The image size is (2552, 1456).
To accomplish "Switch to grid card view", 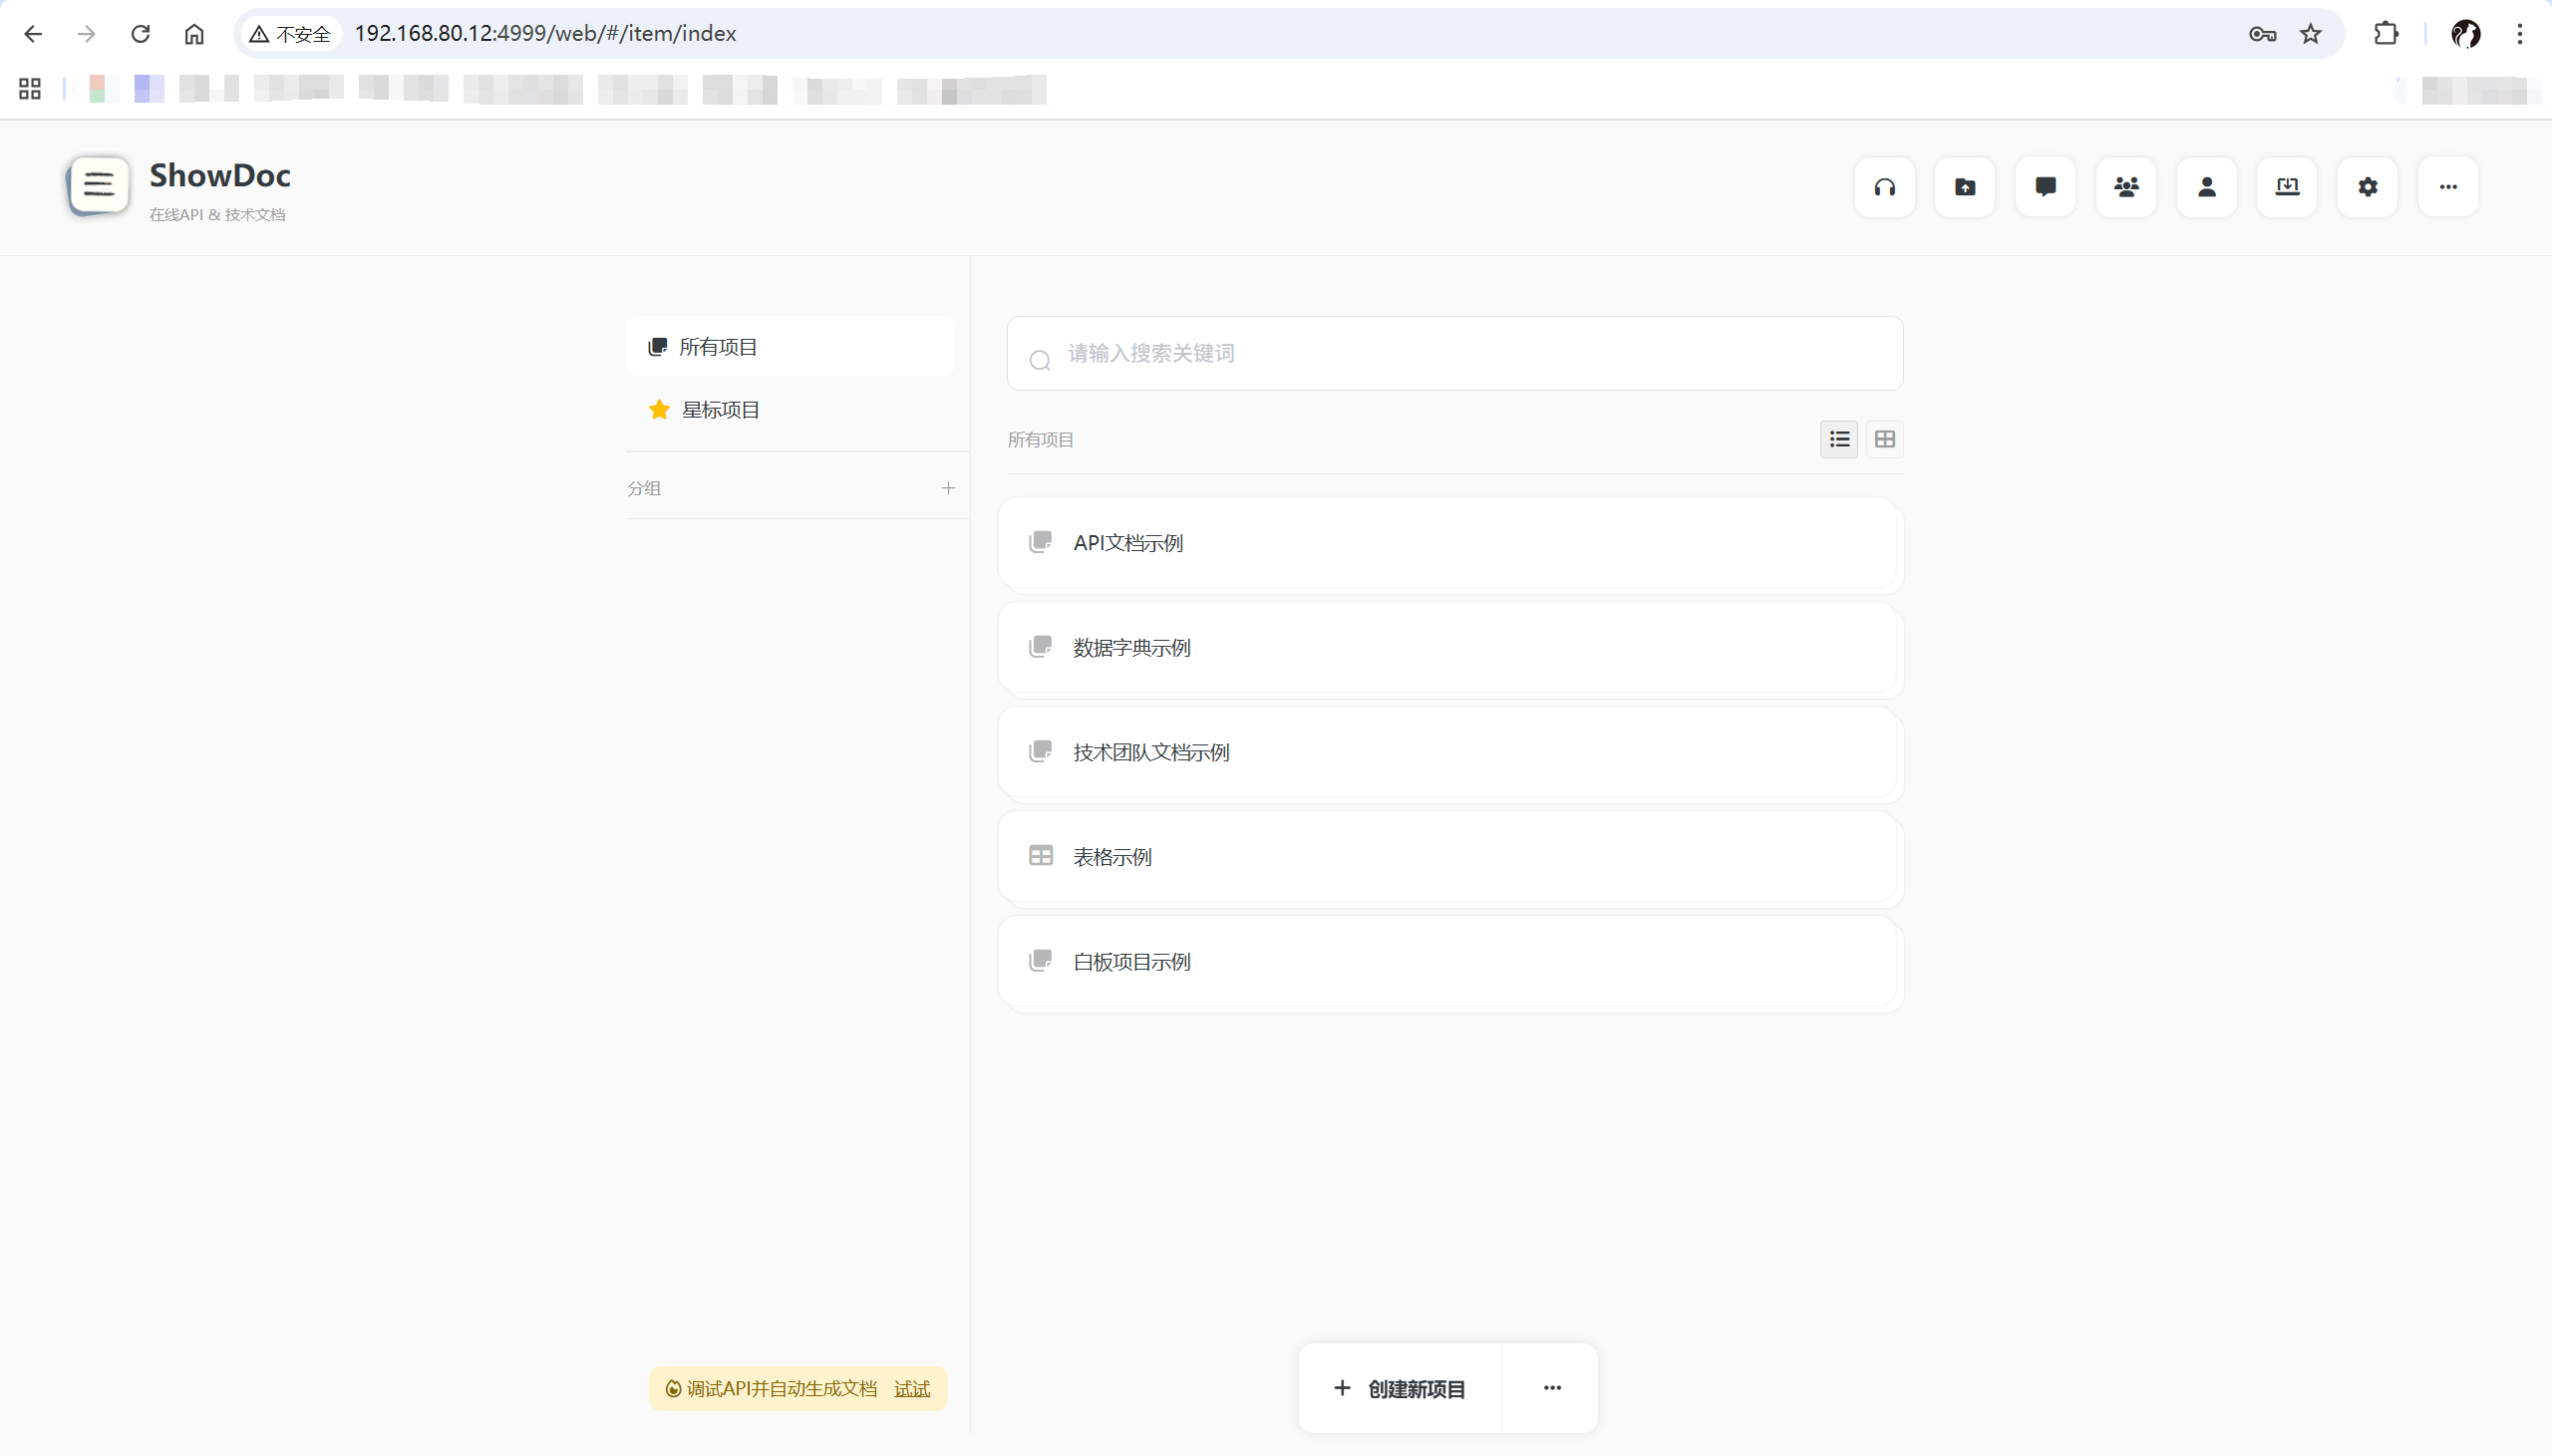I will [1884, 439].
